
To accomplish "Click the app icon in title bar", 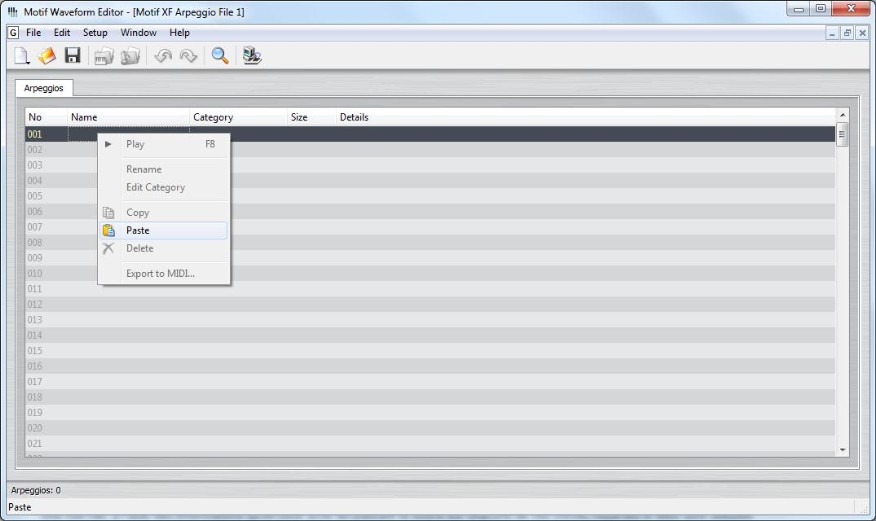I will 13,12.
